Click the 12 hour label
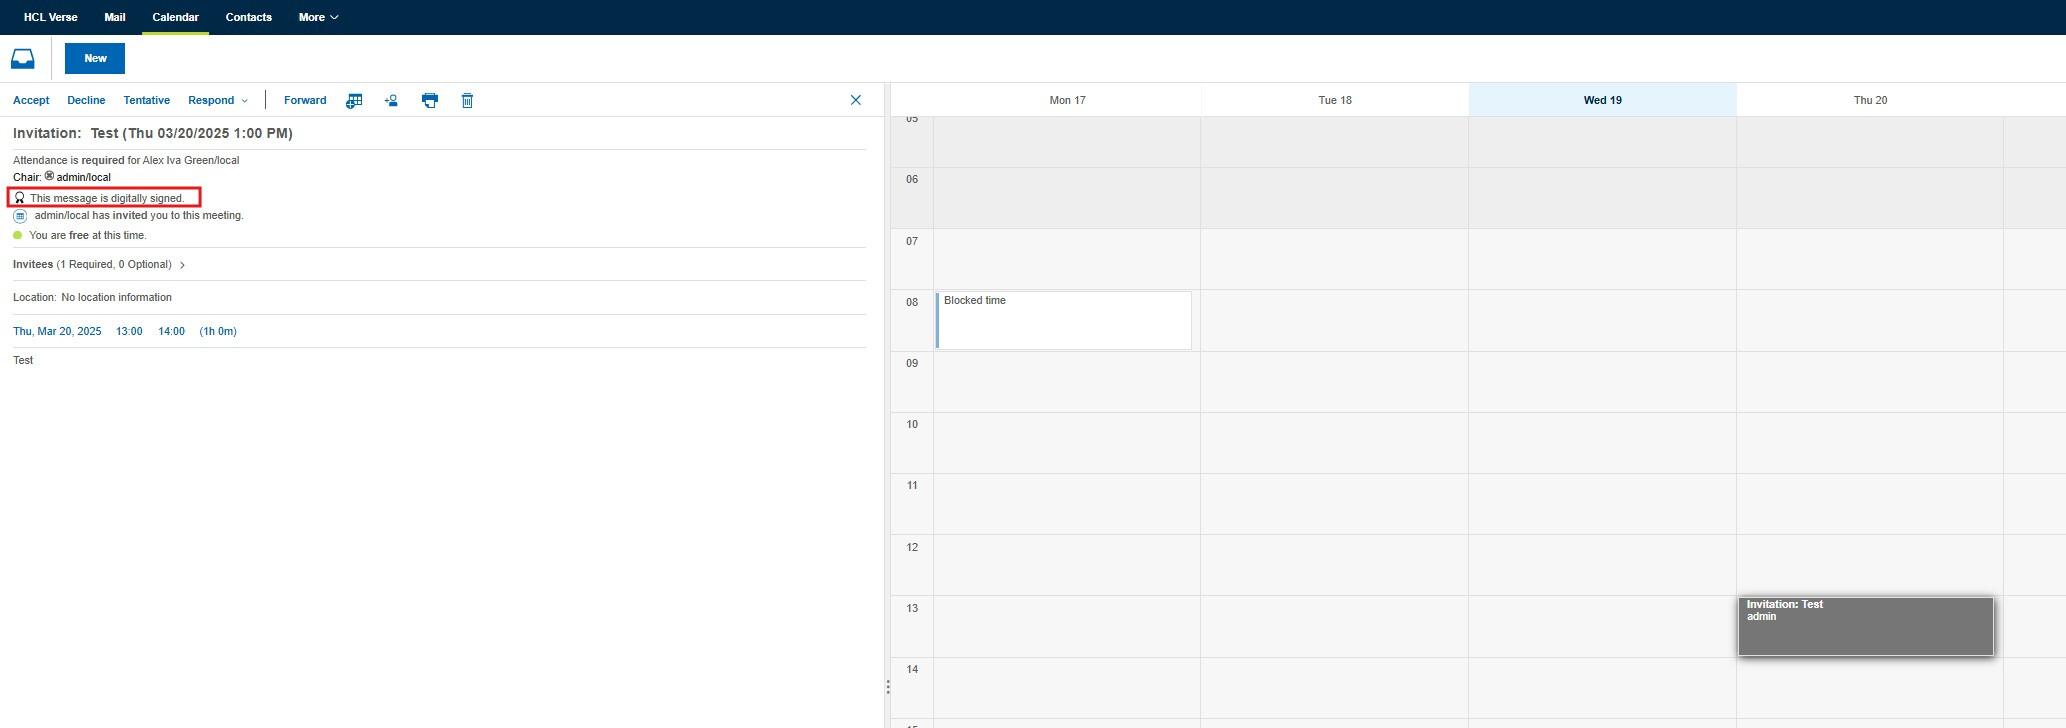2066x728 pixels. [912, 547]
